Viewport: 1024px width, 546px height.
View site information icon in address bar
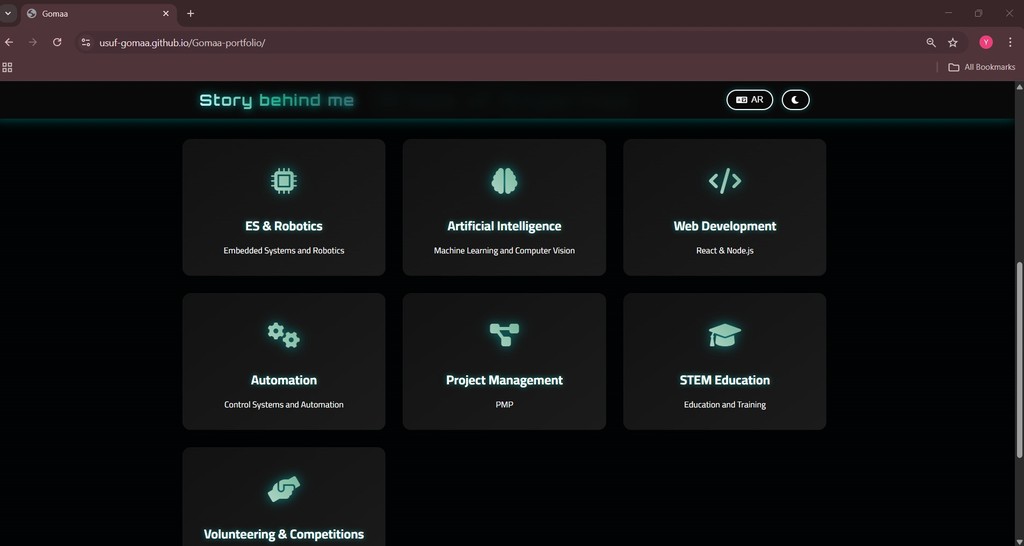tap(86, 42)
